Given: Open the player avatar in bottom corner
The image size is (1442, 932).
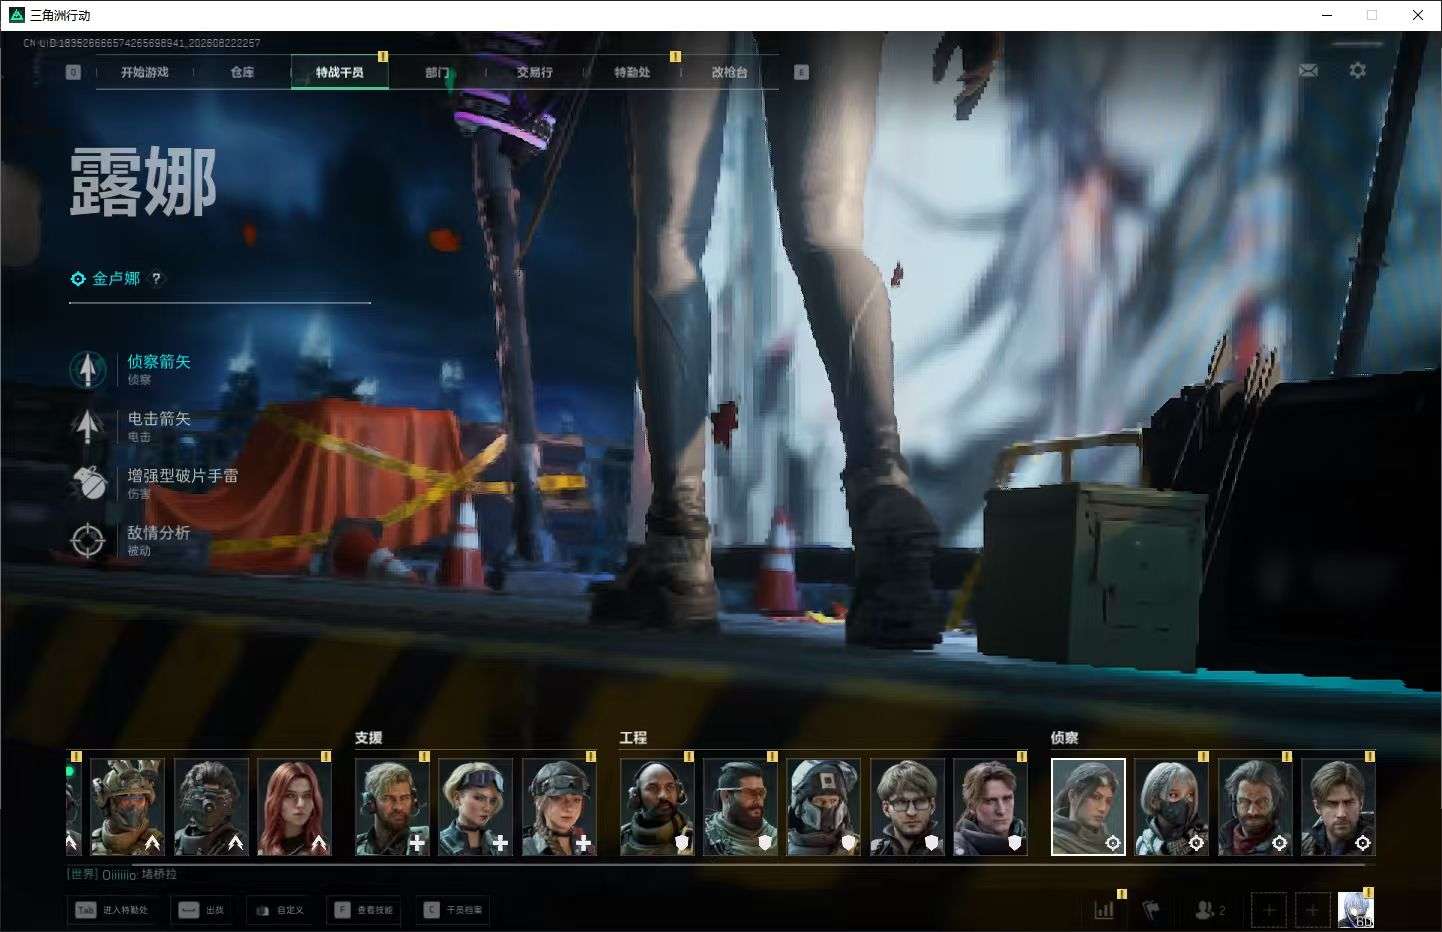Looking at the screenshot, I should tap(1356, 910).
